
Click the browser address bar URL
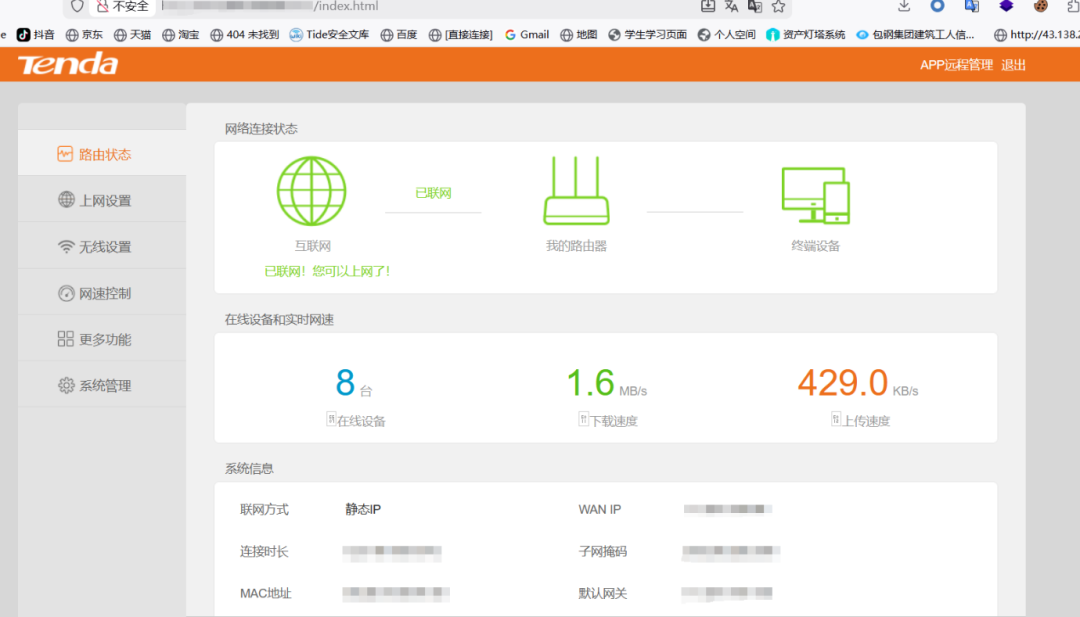point(272,6)
